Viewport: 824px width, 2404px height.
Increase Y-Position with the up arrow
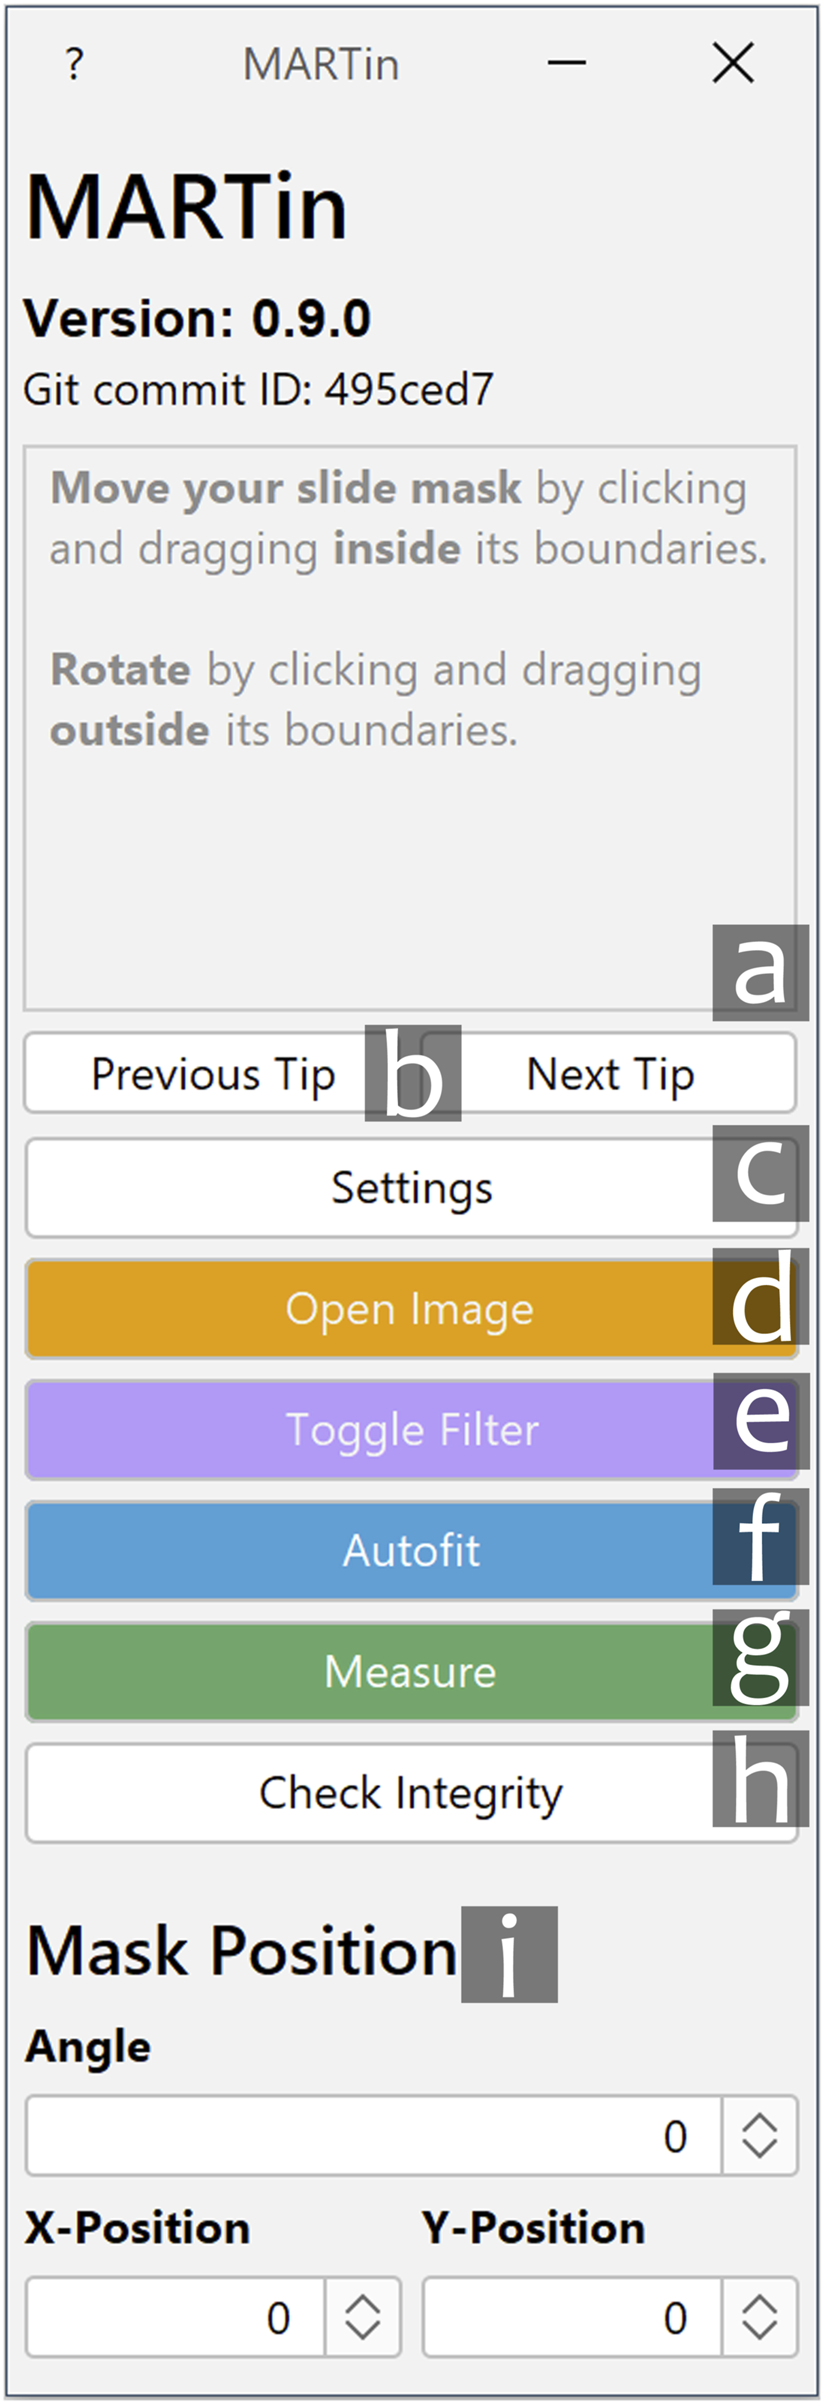(760, 2305)
